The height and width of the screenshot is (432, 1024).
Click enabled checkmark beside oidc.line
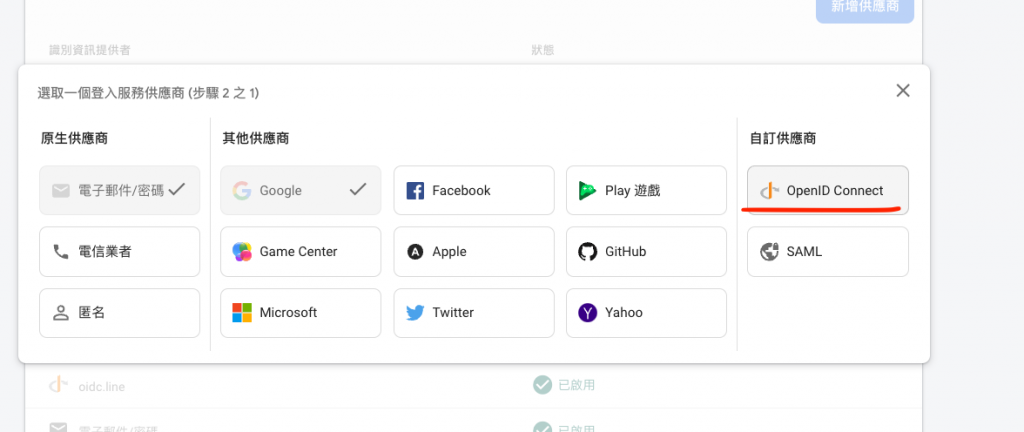[542, 385]
